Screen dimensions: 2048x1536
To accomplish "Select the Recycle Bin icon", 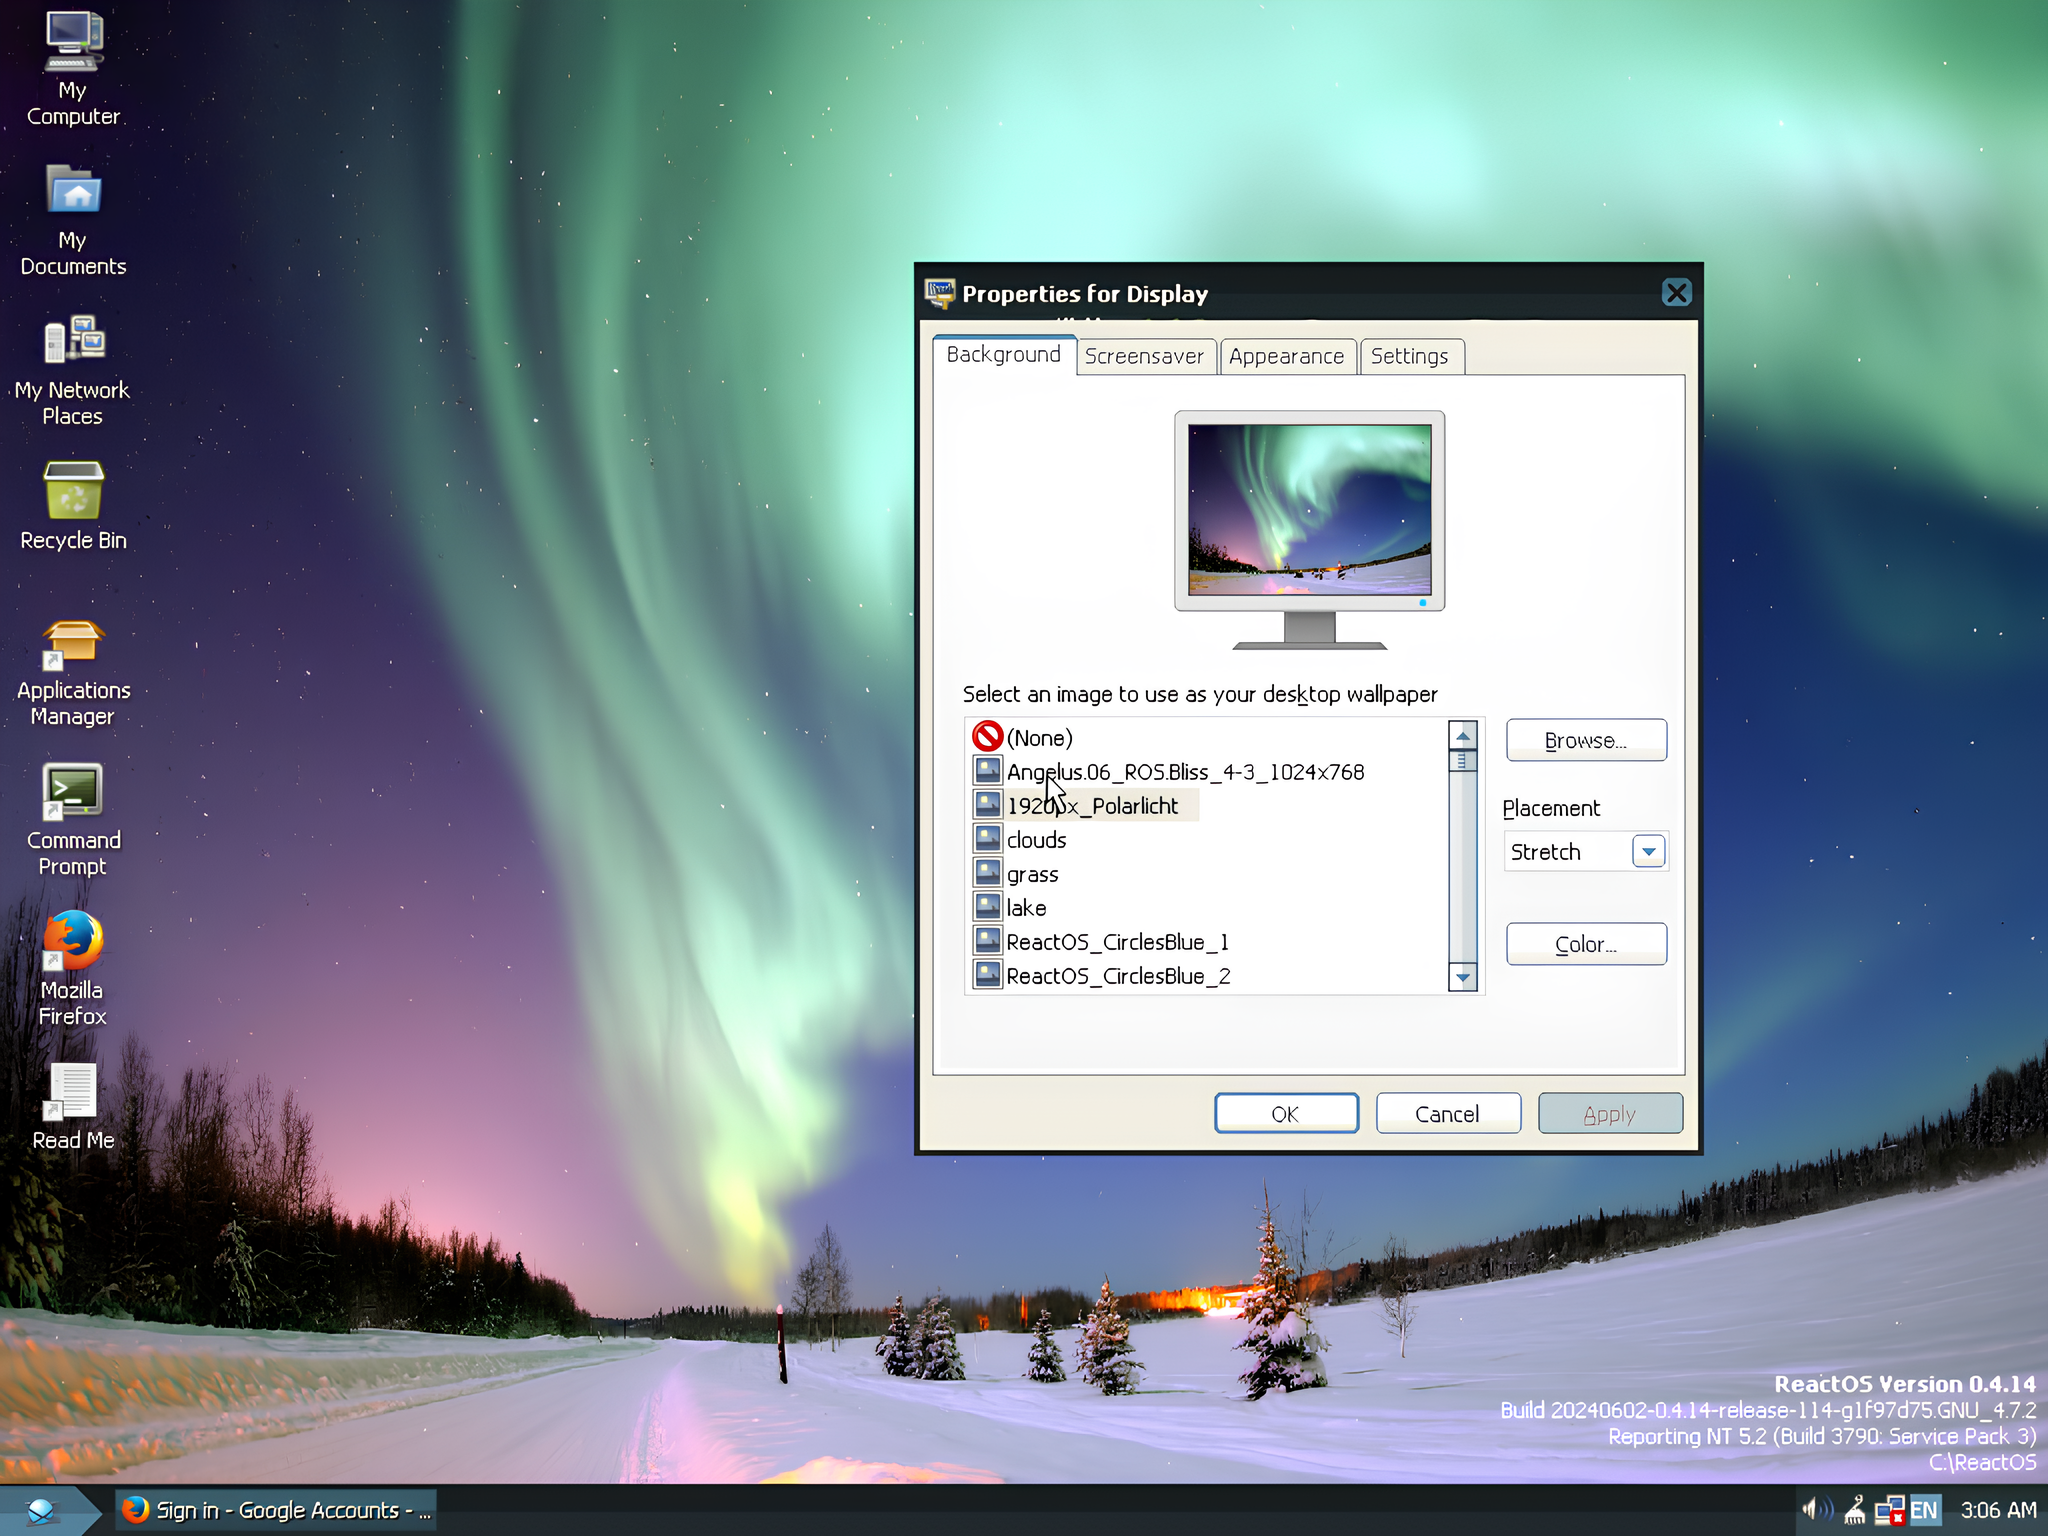I will click(x=73, y=505).
